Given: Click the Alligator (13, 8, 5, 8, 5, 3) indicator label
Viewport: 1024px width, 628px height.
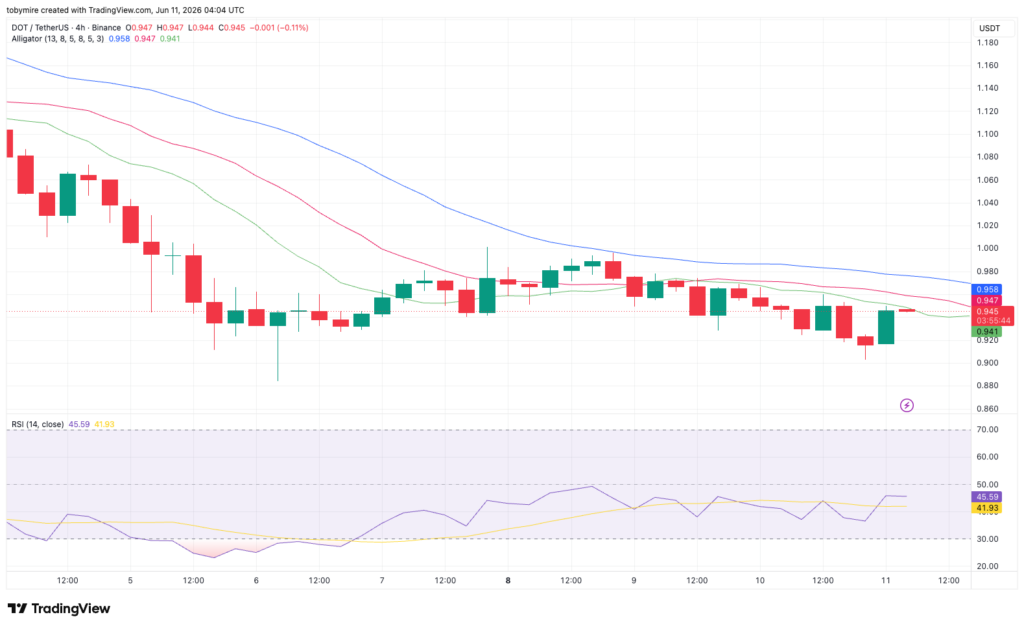Looking at the screenshot, I should click(x=57, y=39).
